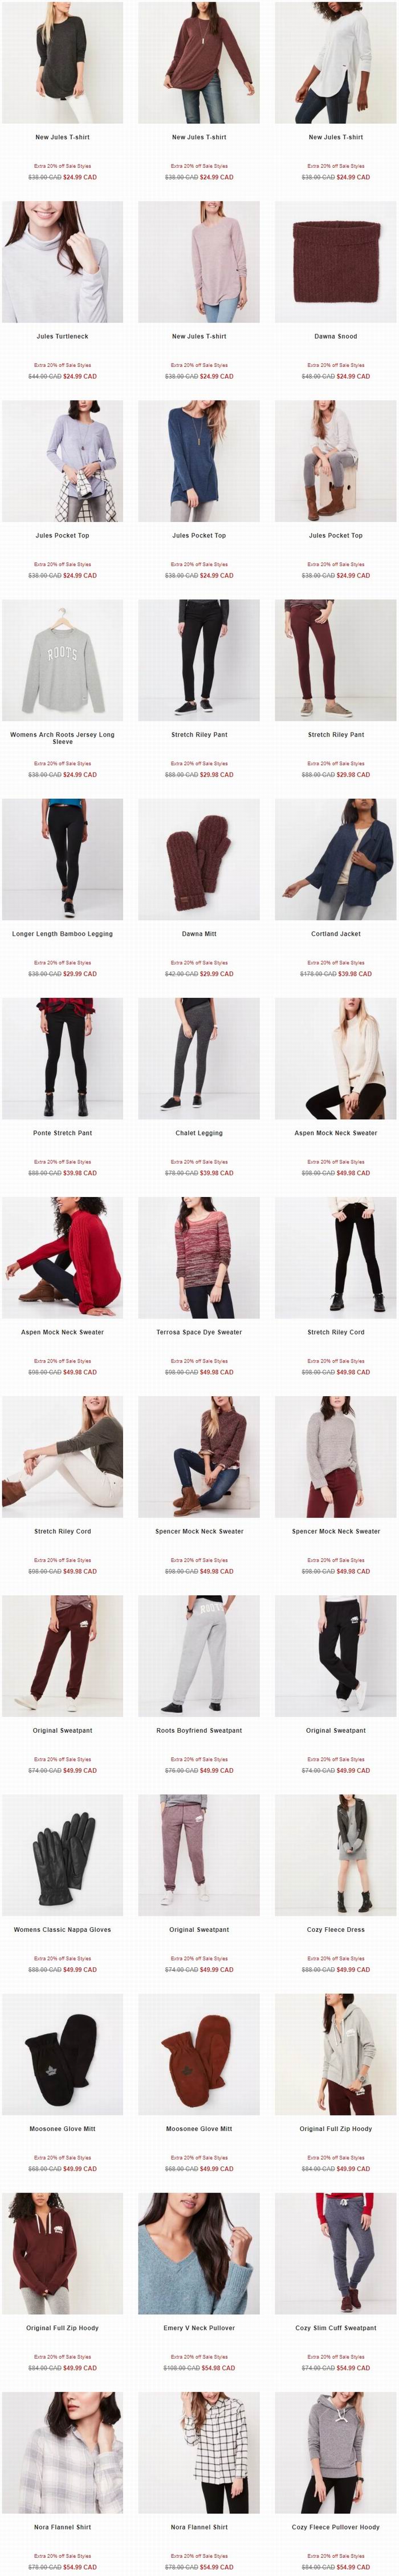Click the Cozy Fleece Pullover Hoody title

336,2526
